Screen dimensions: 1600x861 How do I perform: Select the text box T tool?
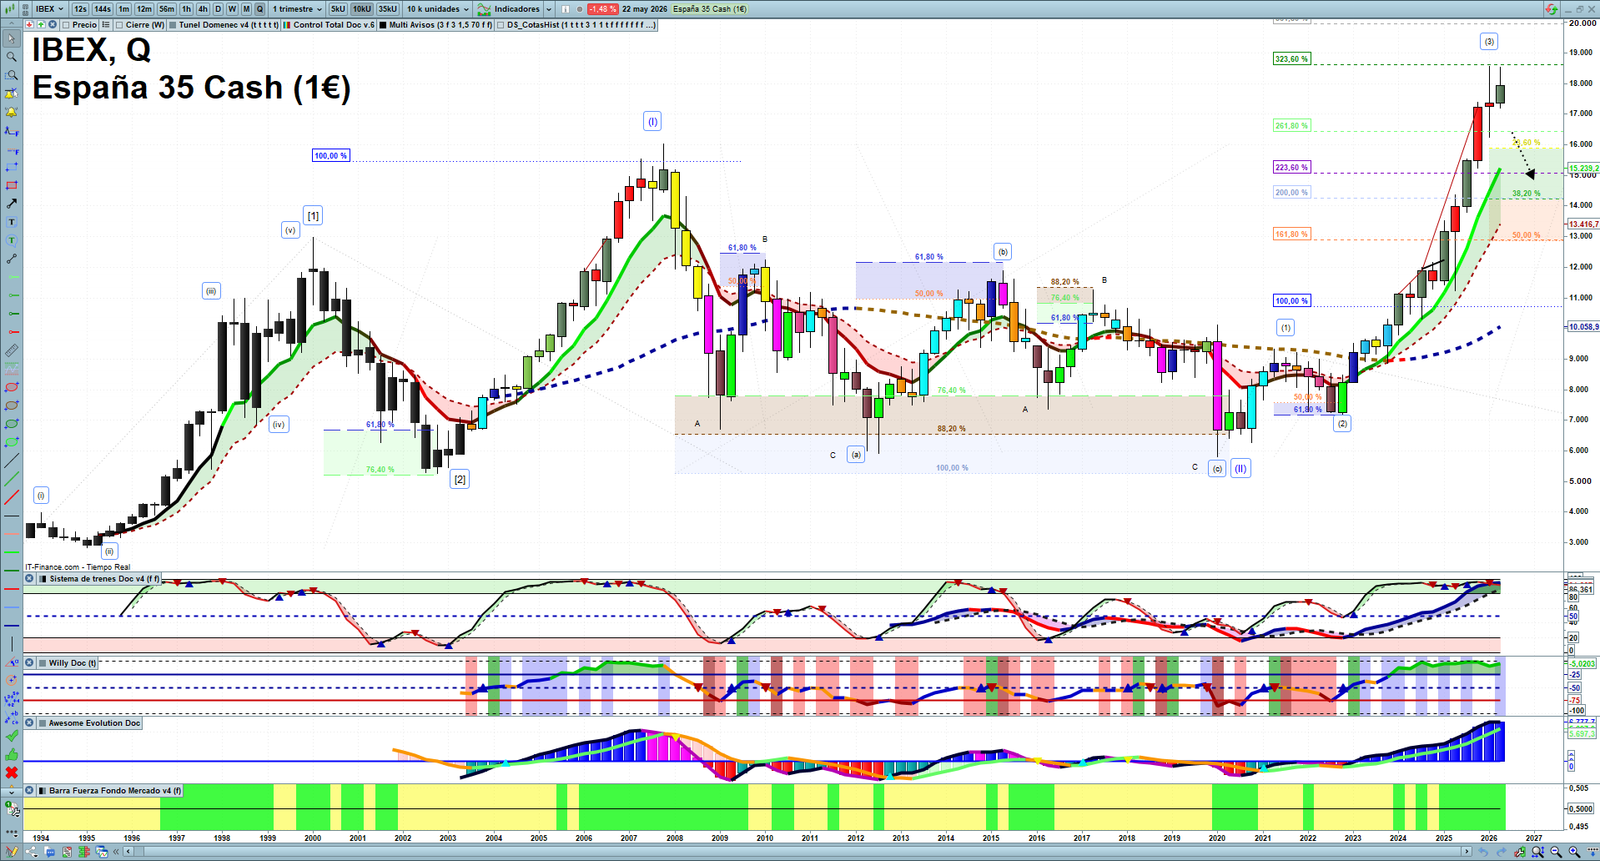coord(12,221)
